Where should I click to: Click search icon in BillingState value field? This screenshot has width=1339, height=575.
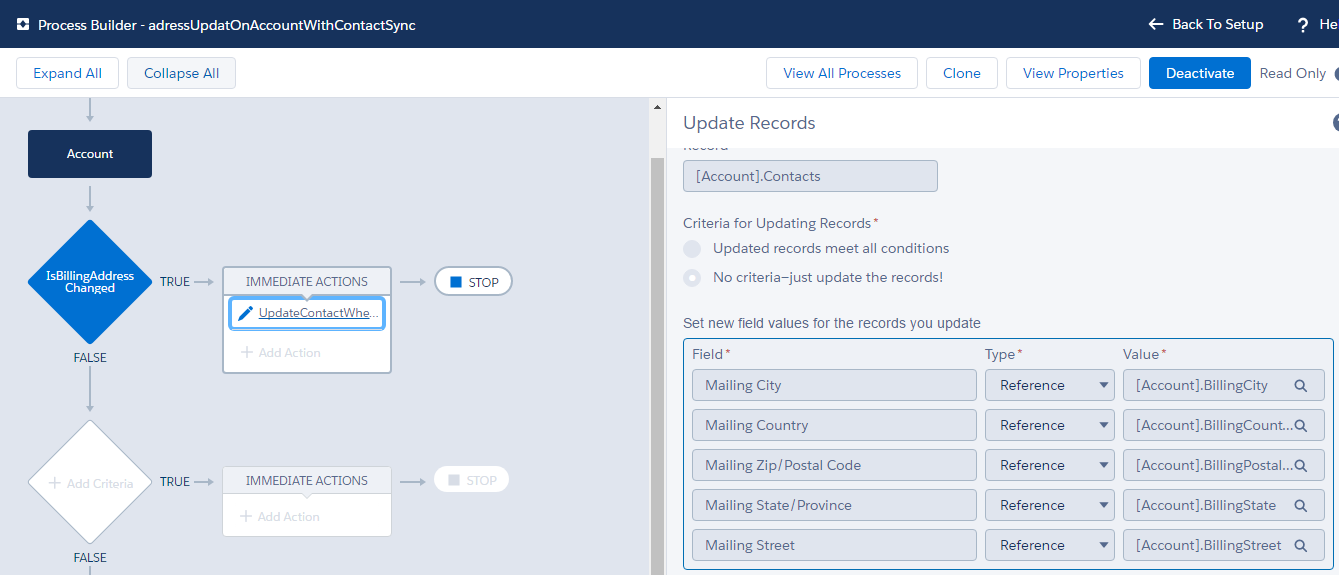pos(1301,505)
